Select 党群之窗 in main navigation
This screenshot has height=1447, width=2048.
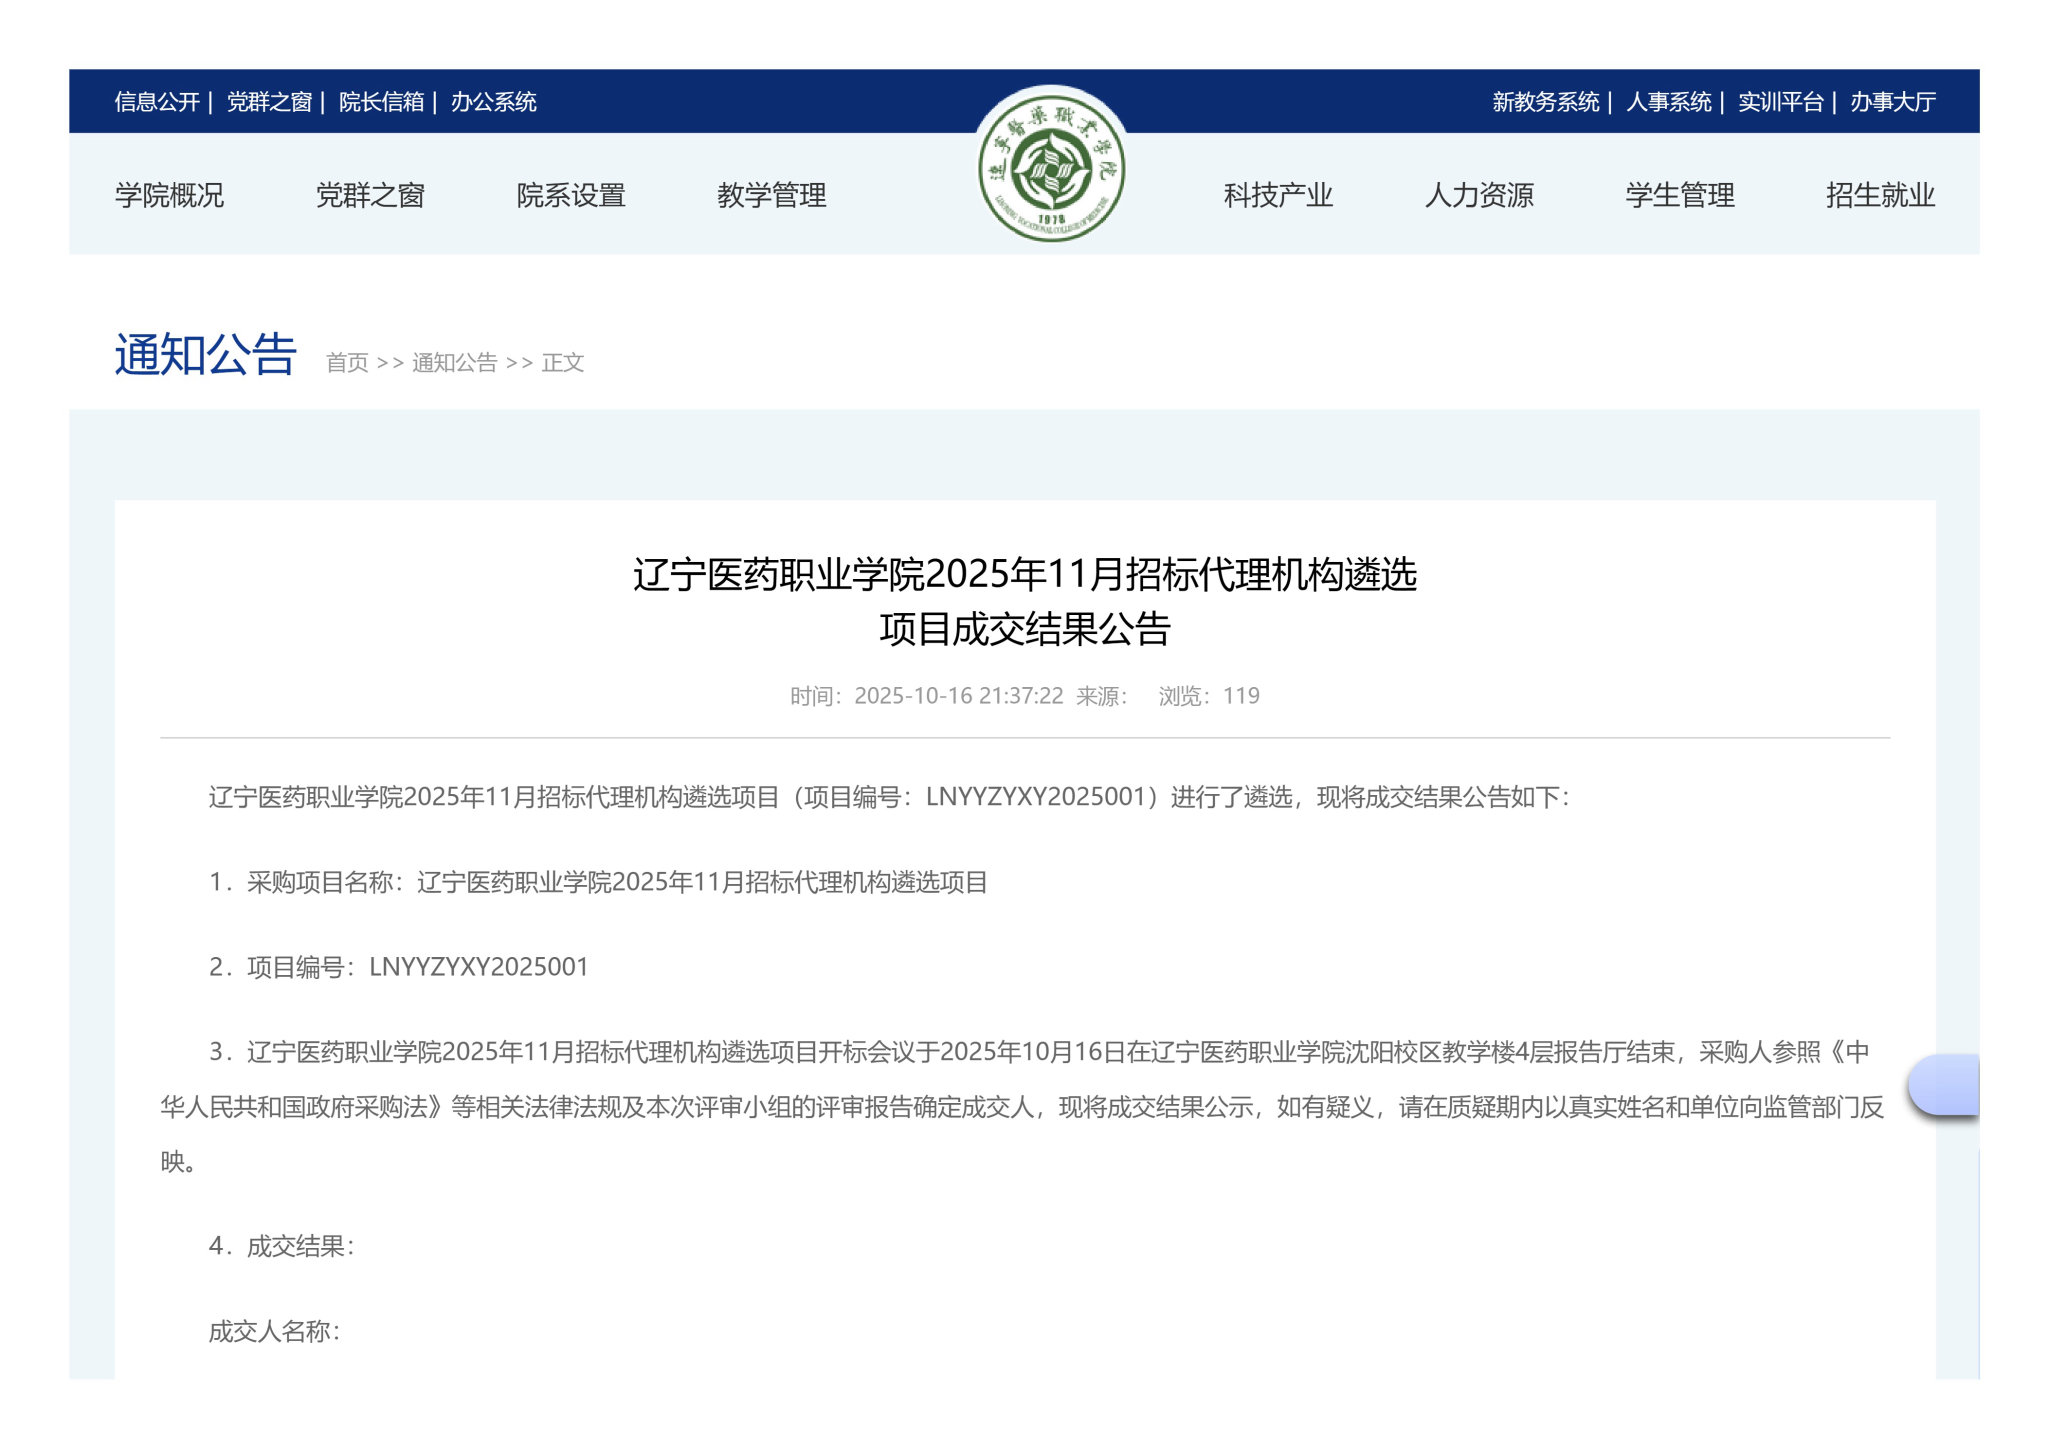click(x=370, y=195)
